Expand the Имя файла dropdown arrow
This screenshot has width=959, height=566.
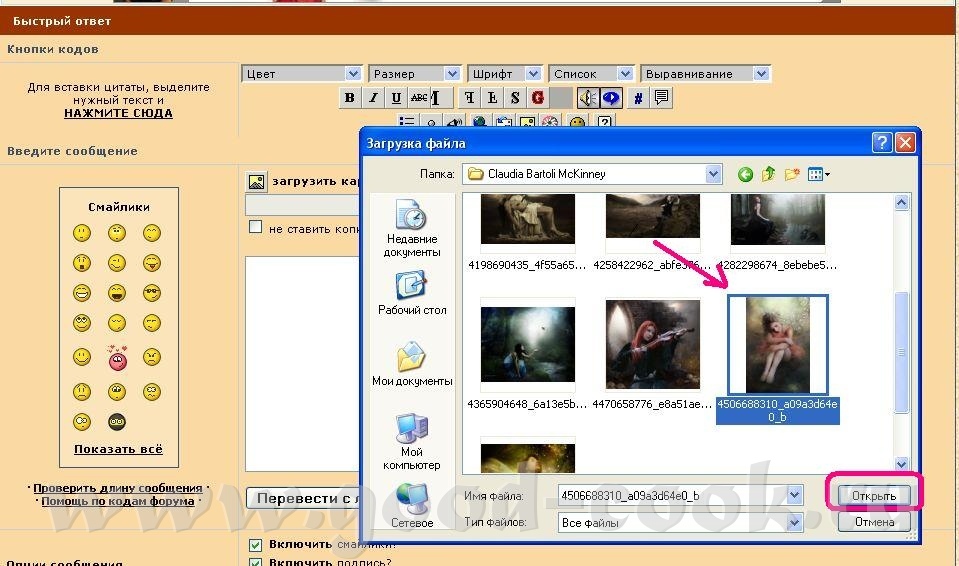click(794, 495)
